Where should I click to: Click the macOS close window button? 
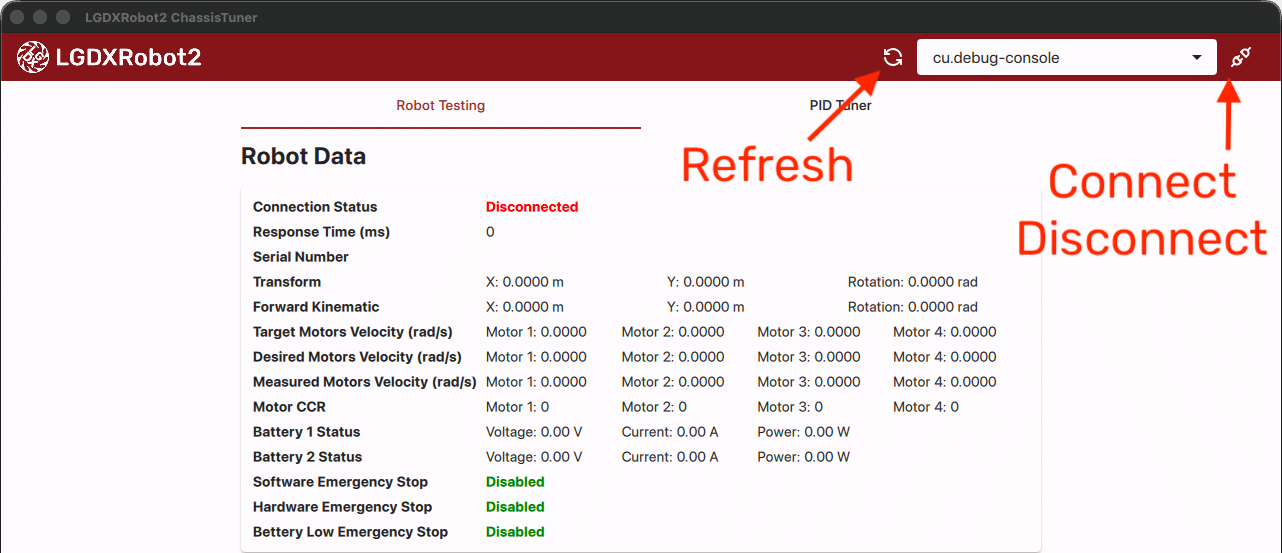[17, 17]
